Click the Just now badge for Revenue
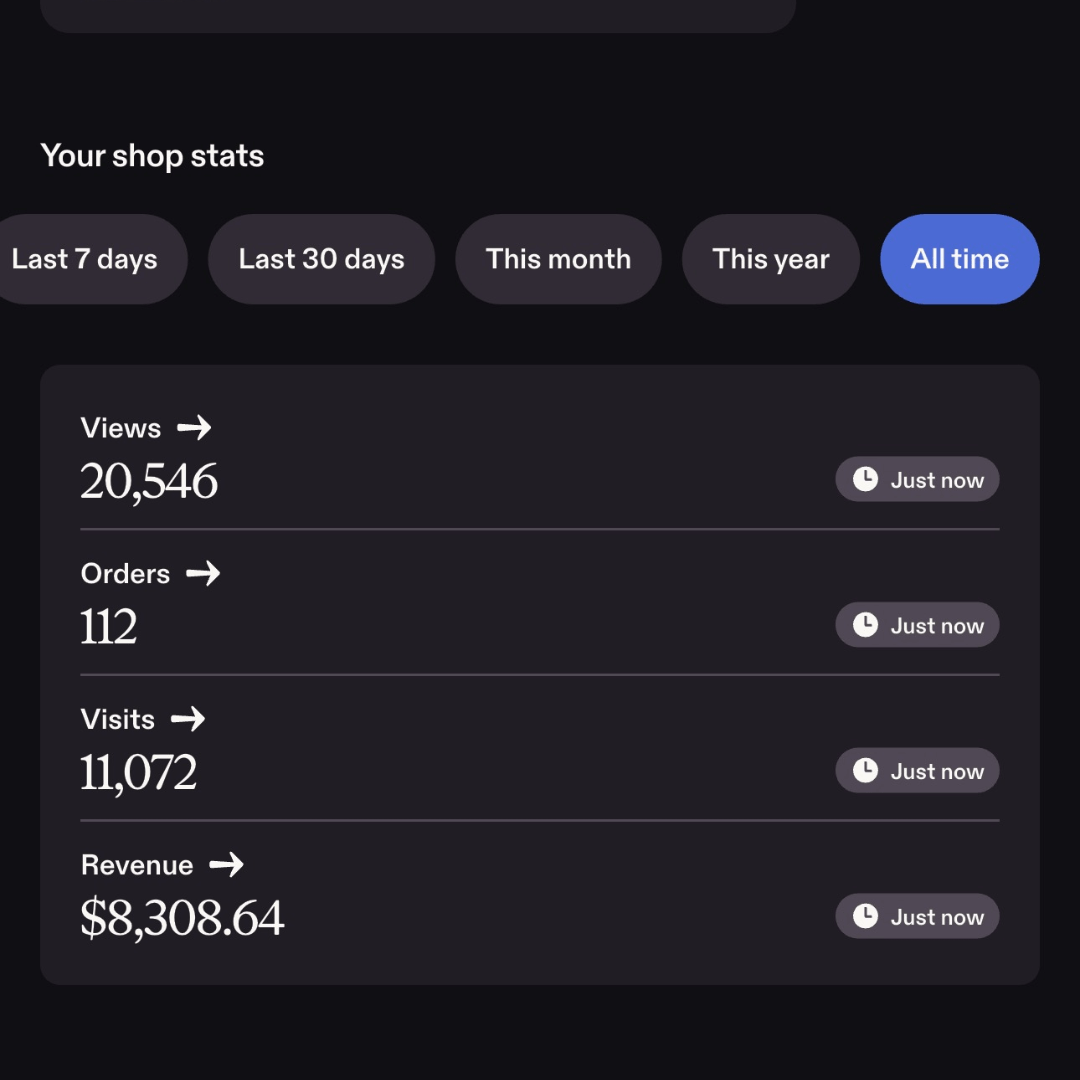The width and height of the screenshot is (1080, 1080). (917, 916)
